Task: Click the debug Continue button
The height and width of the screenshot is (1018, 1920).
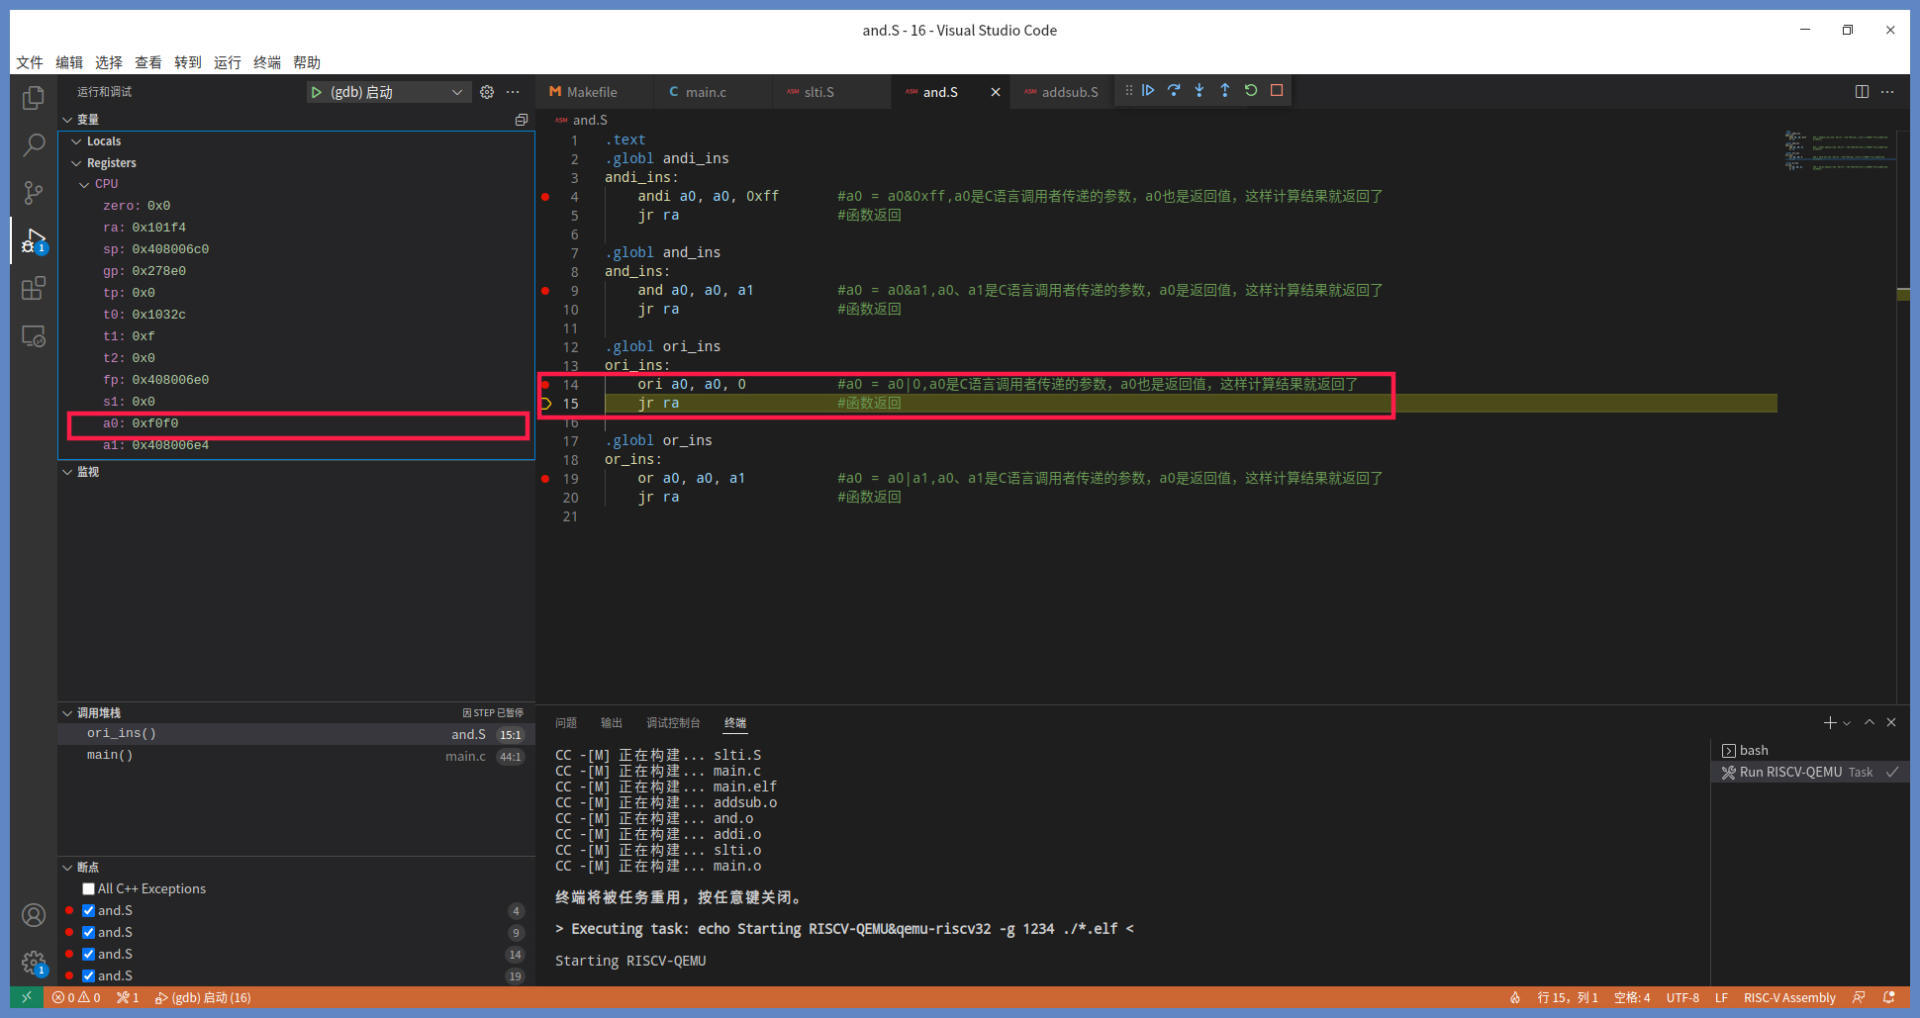Action: (1148, 91)
